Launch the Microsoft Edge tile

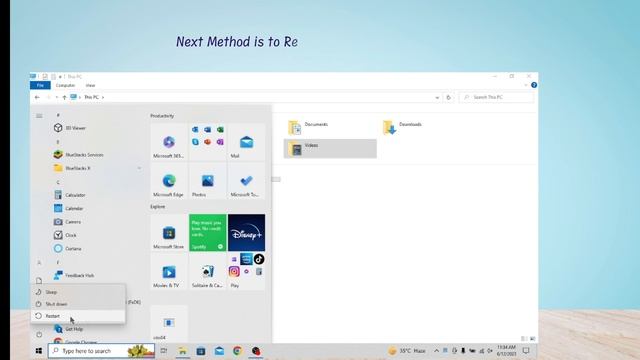169,181
